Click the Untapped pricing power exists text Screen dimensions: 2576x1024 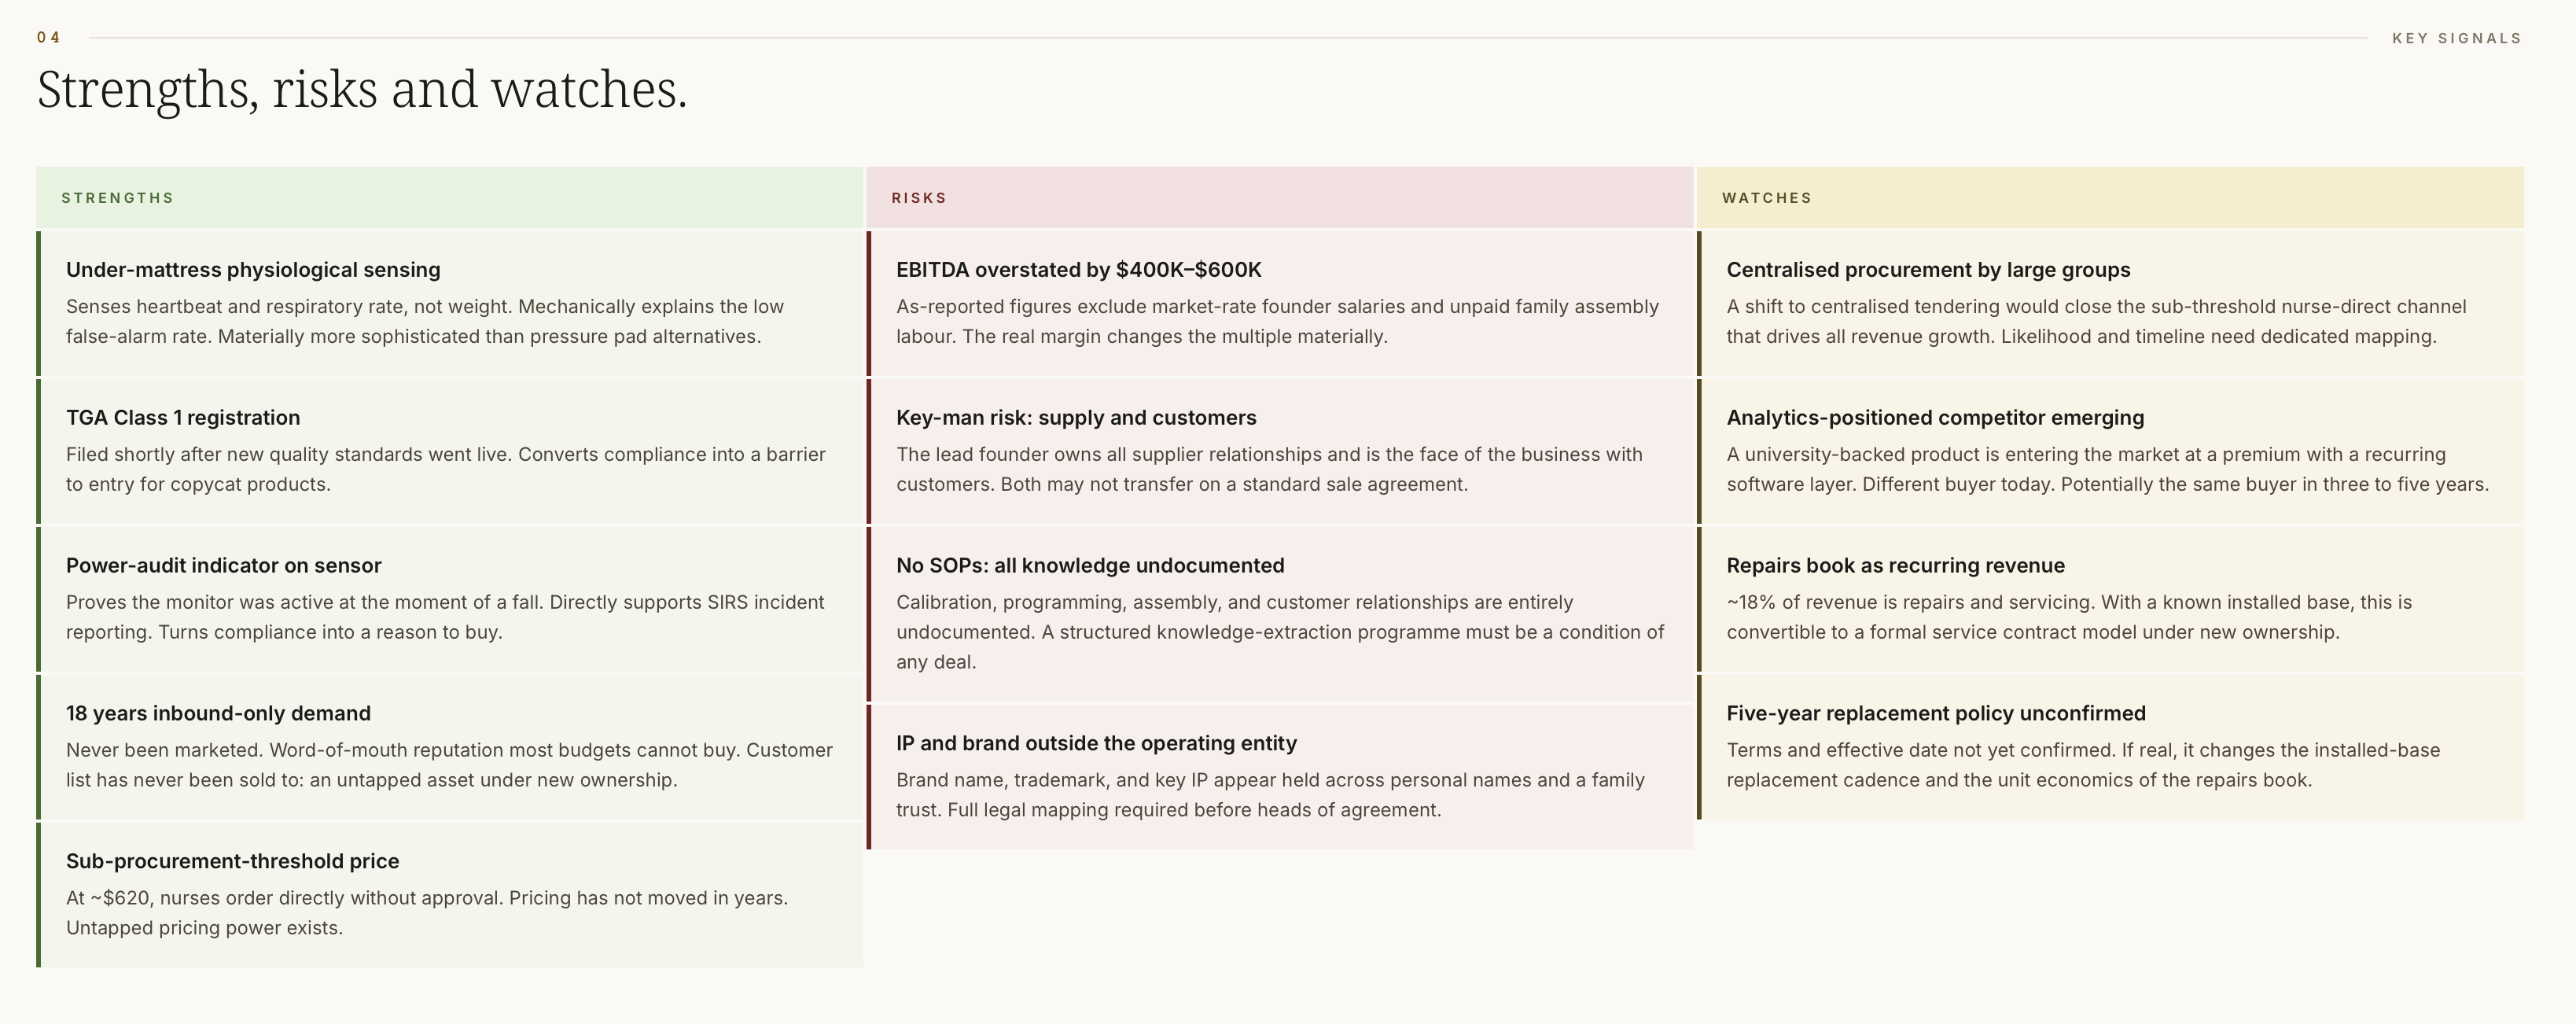[204, 927]
